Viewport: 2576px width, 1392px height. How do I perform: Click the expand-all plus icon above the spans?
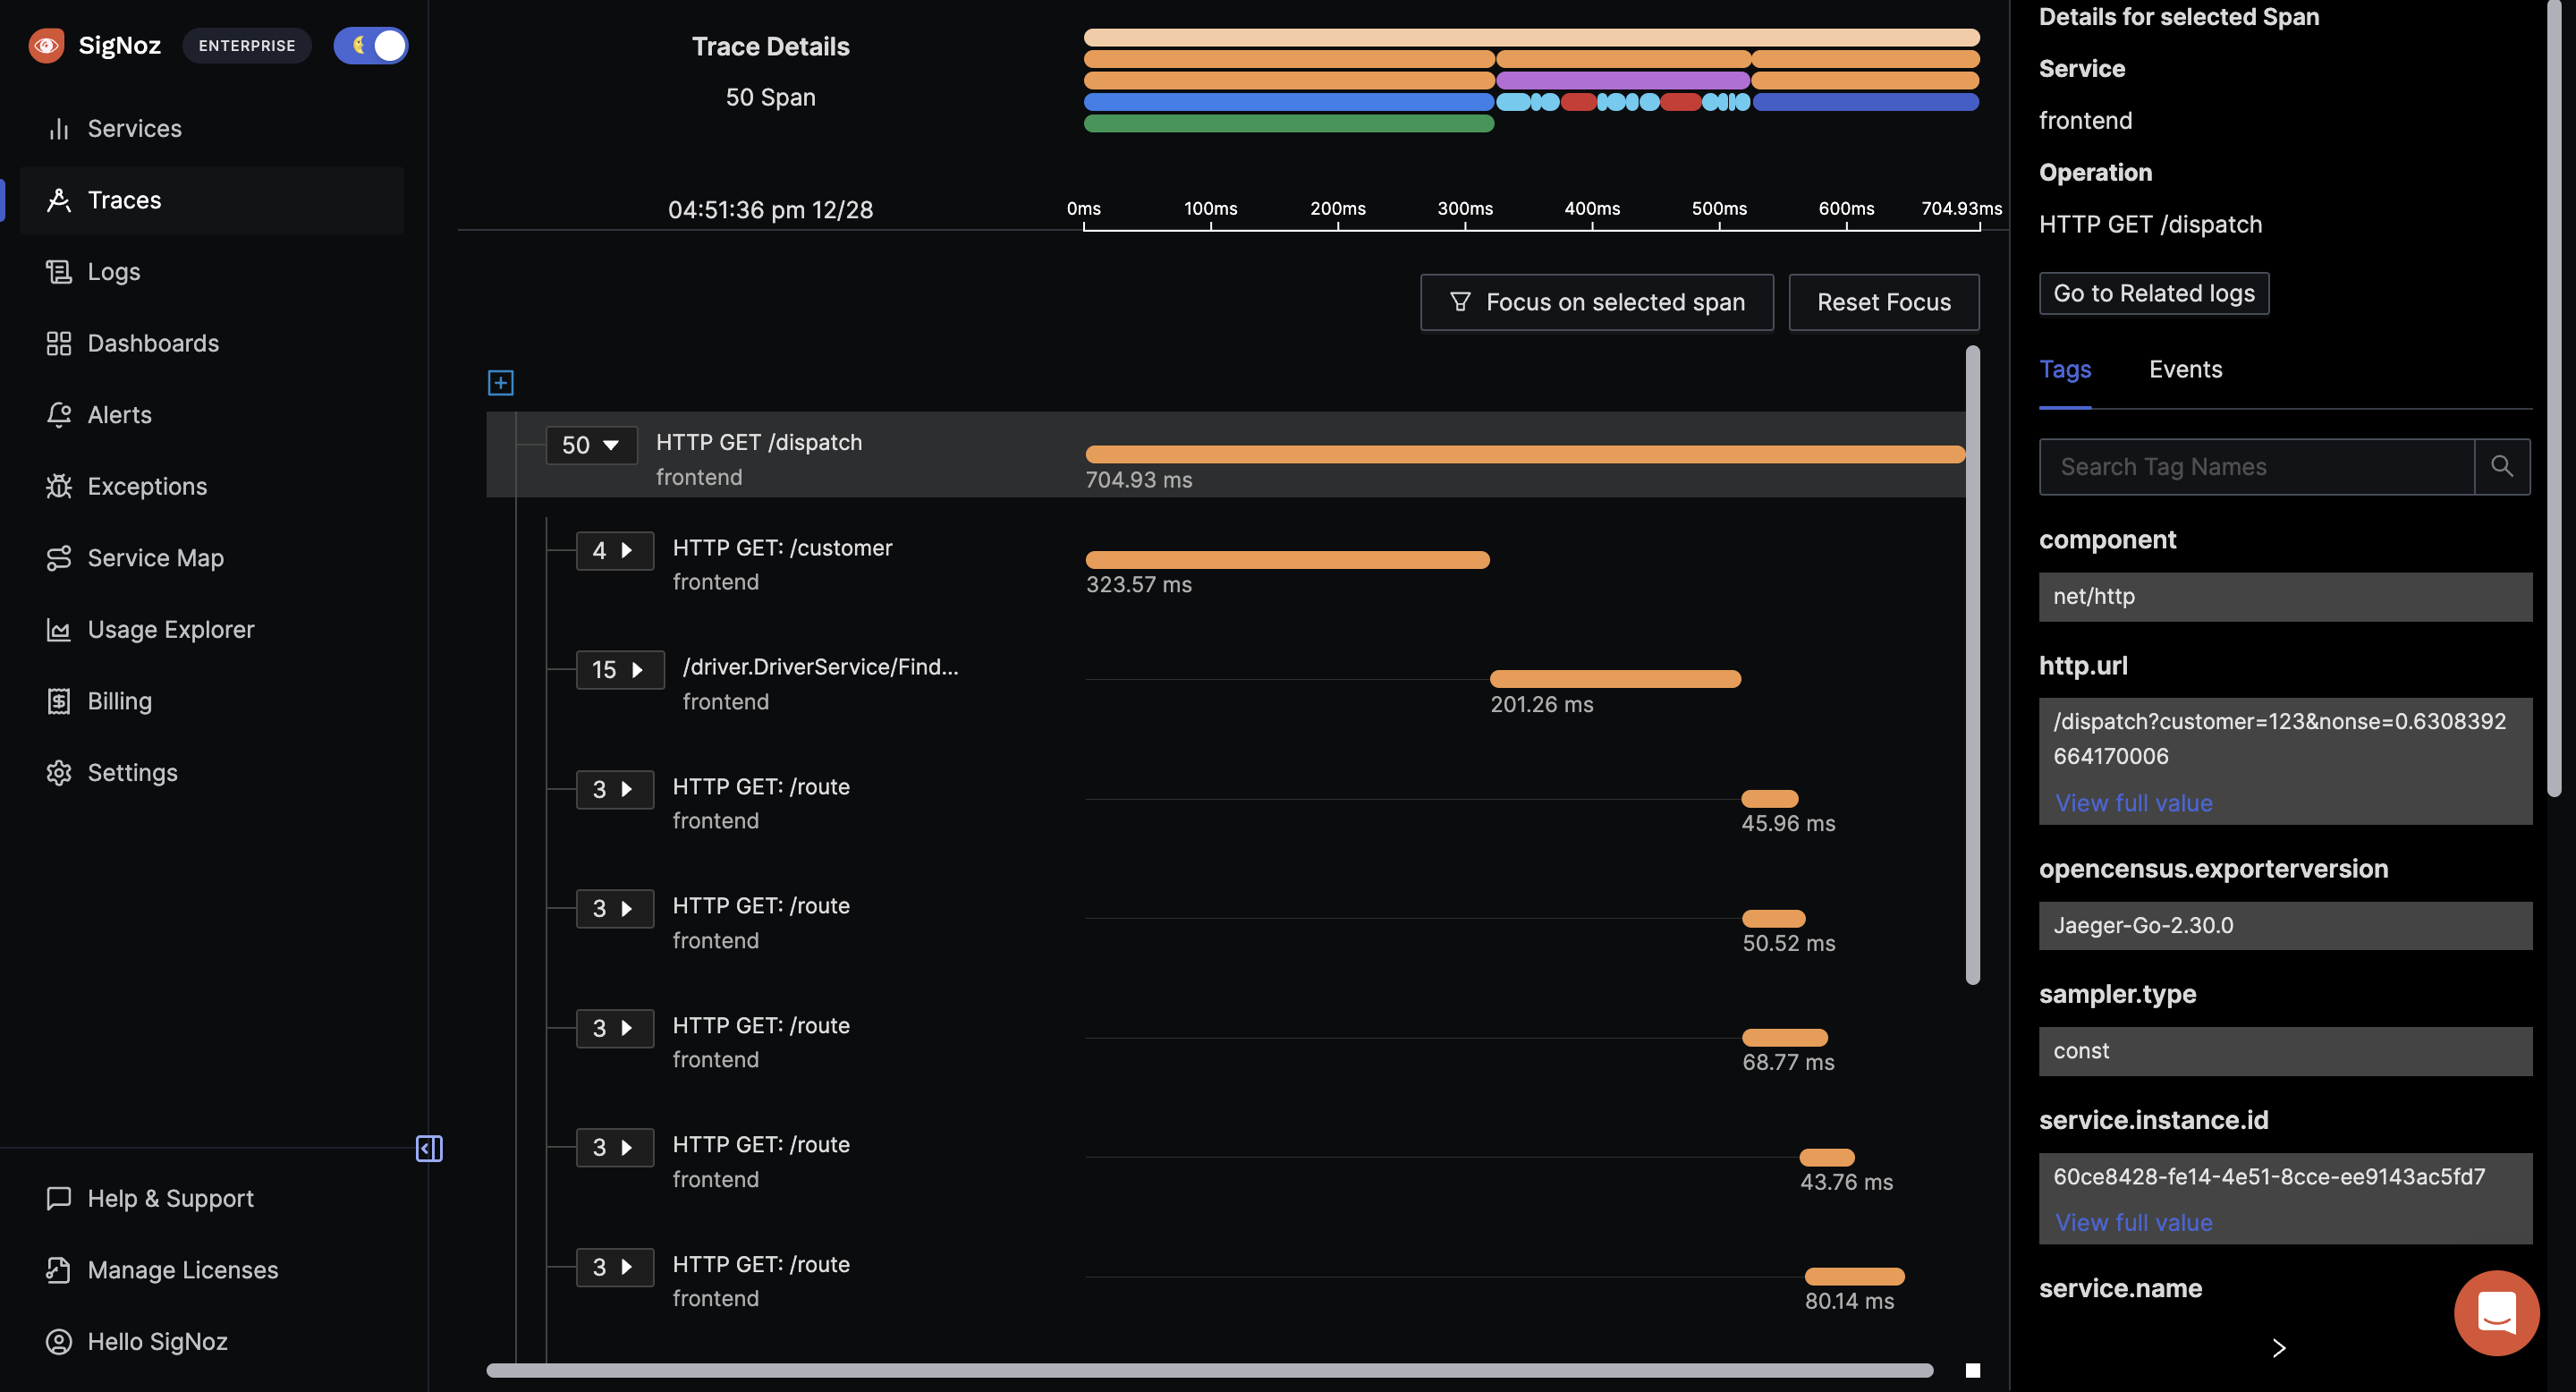click(500, 382)
